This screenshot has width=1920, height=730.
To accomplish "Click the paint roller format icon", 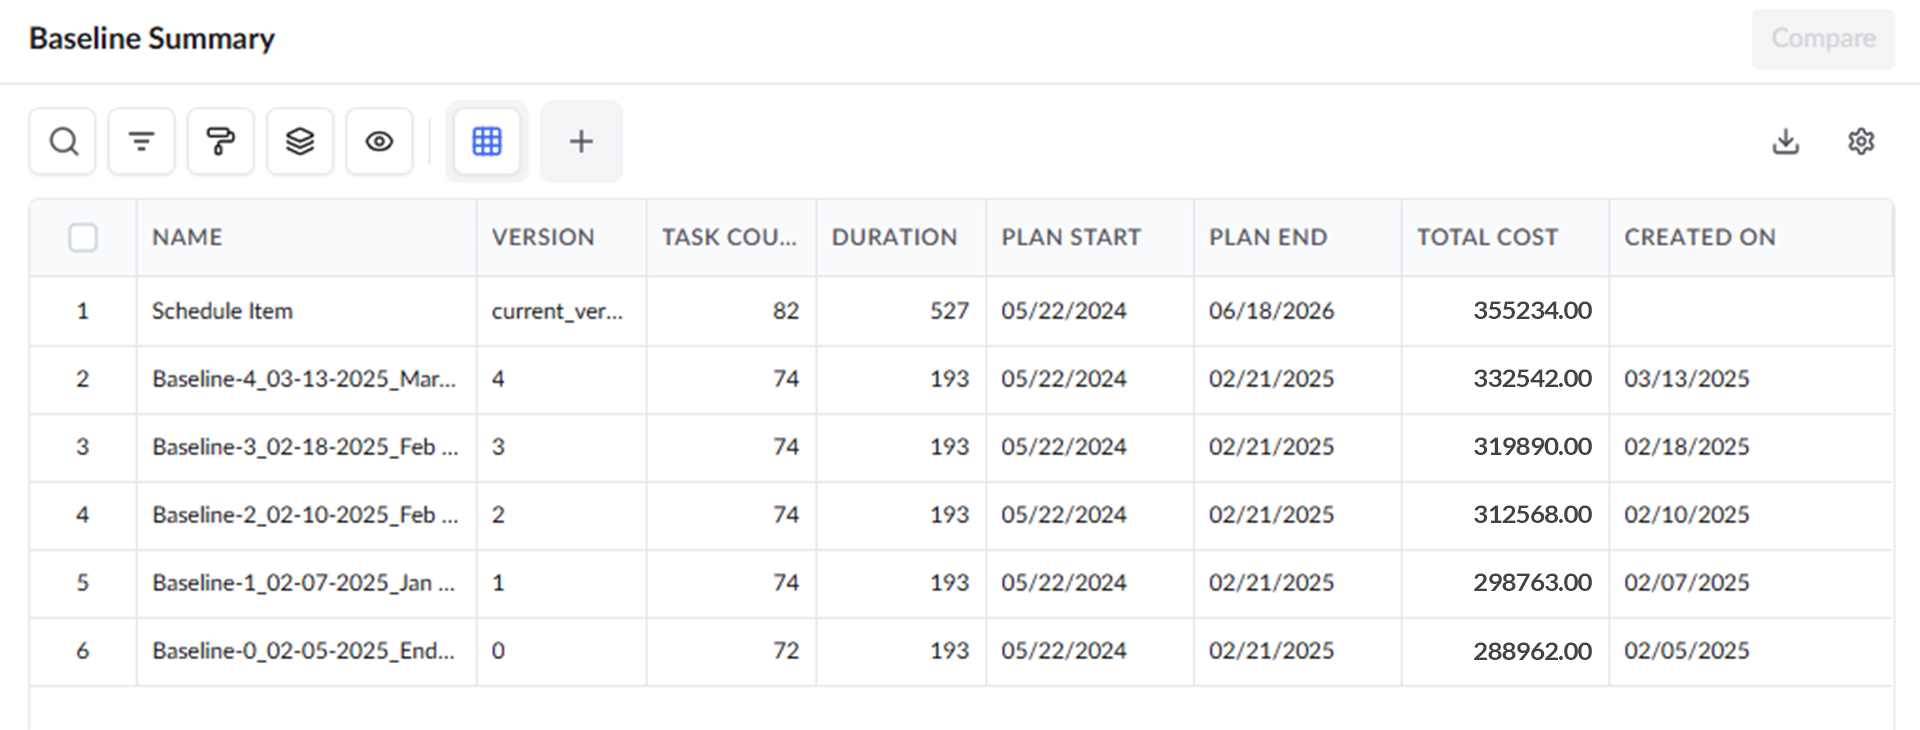I will [x=221, y=141].
